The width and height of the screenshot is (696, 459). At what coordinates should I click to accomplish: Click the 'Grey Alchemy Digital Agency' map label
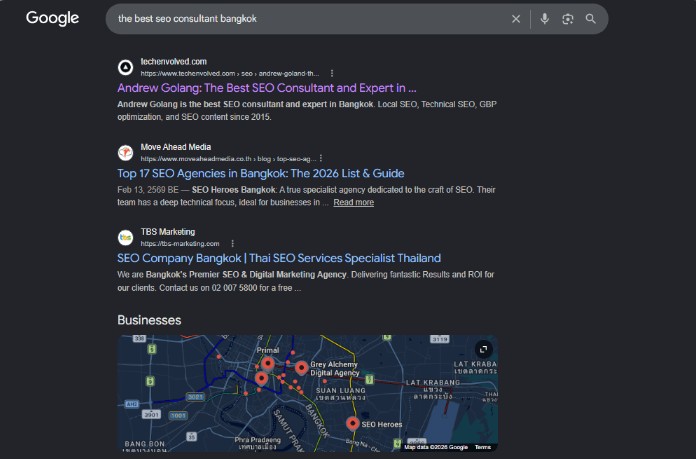335,368
